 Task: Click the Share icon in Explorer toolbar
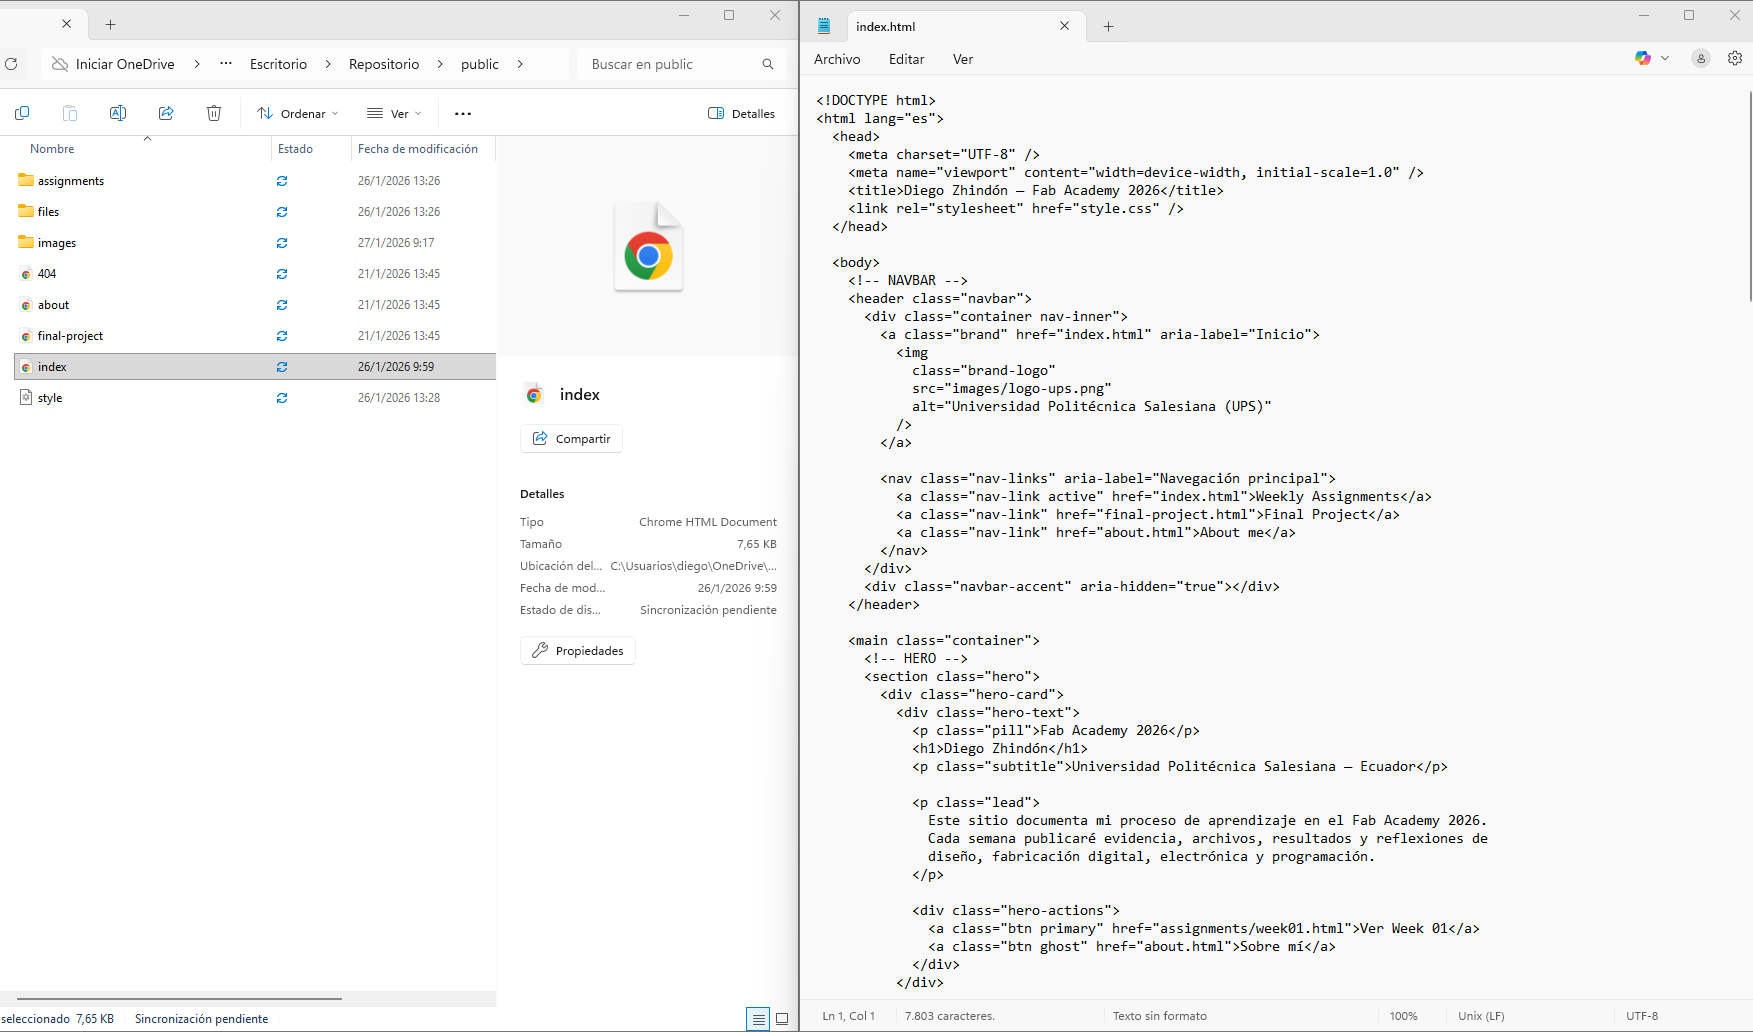[x=166, y=113]
